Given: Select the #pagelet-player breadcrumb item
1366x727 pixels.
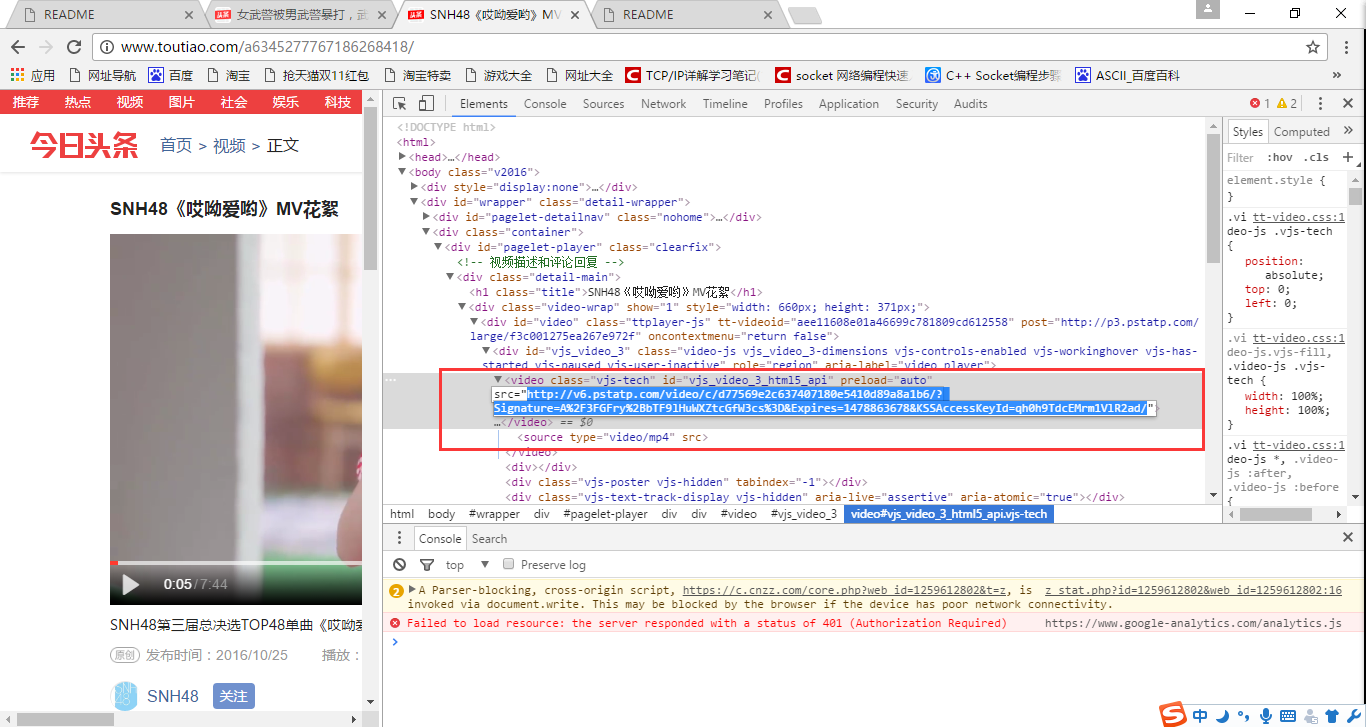Looking at the screenshot, I should point(605,514).
